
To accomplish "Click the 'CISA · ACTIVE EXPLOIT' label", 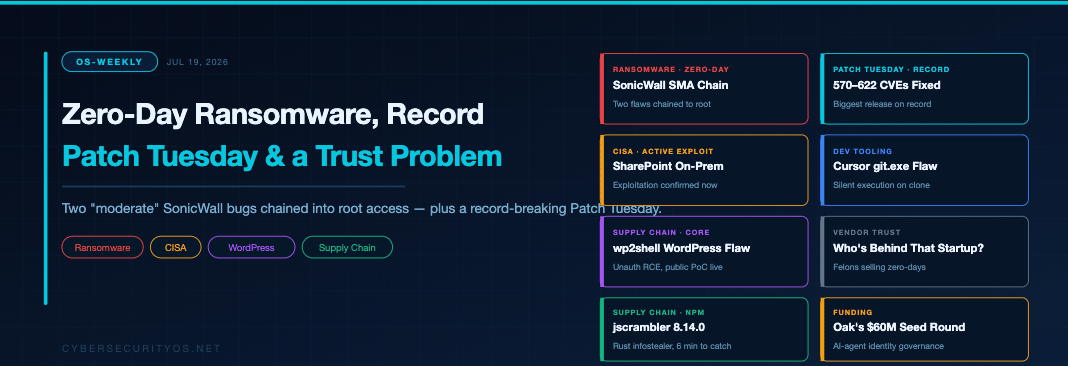I will (x=663, y=151).
